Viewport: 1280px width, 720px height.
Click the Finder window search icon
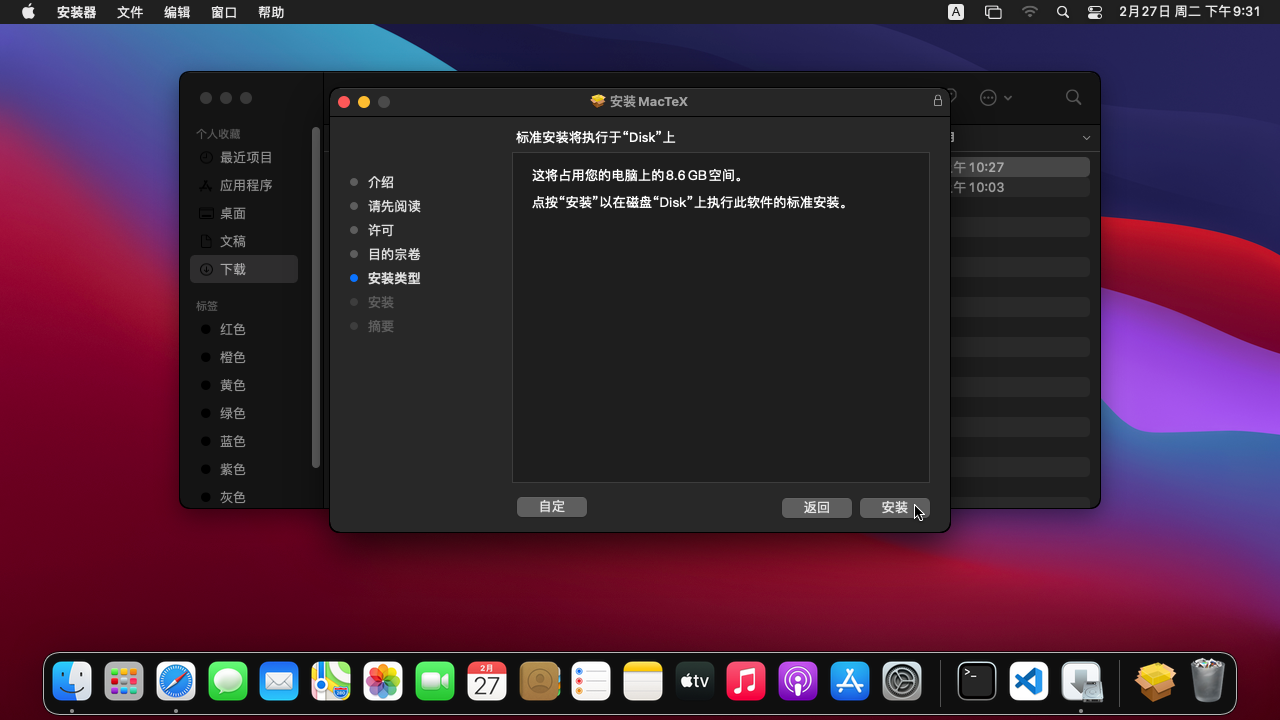pyautogui.click(x=1073, y=97)
